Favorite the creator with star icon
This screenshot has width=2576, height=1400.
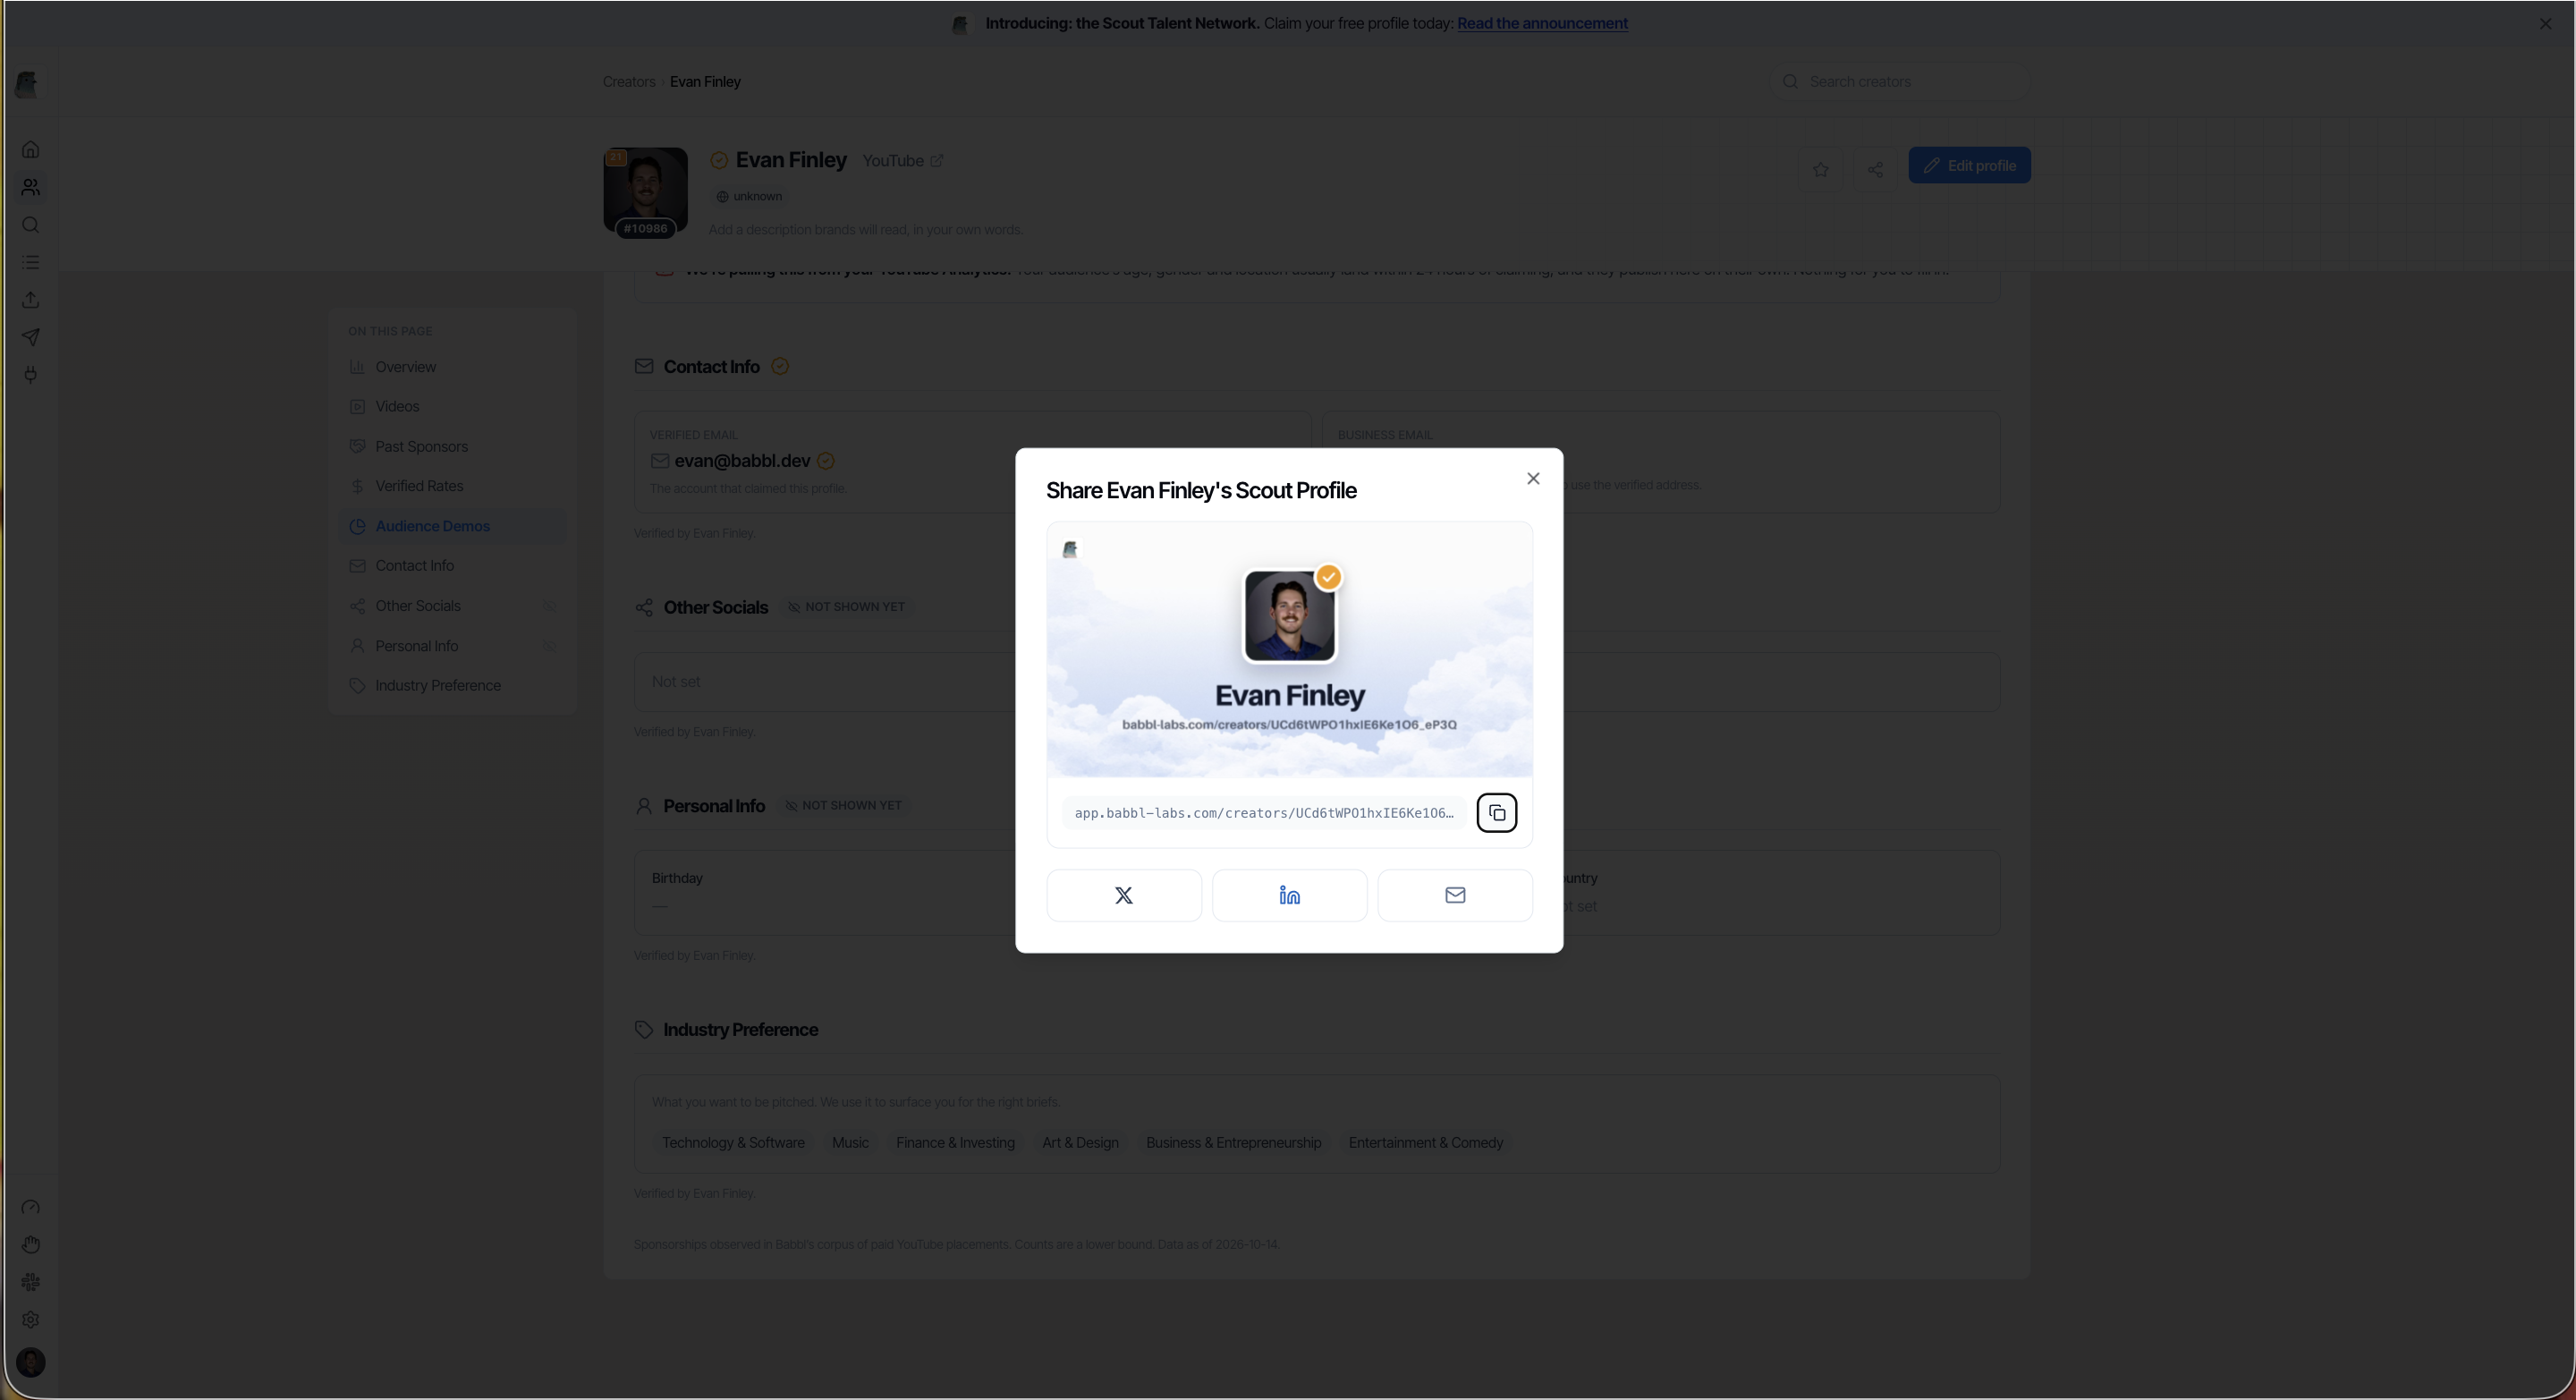coord(1820,169)
